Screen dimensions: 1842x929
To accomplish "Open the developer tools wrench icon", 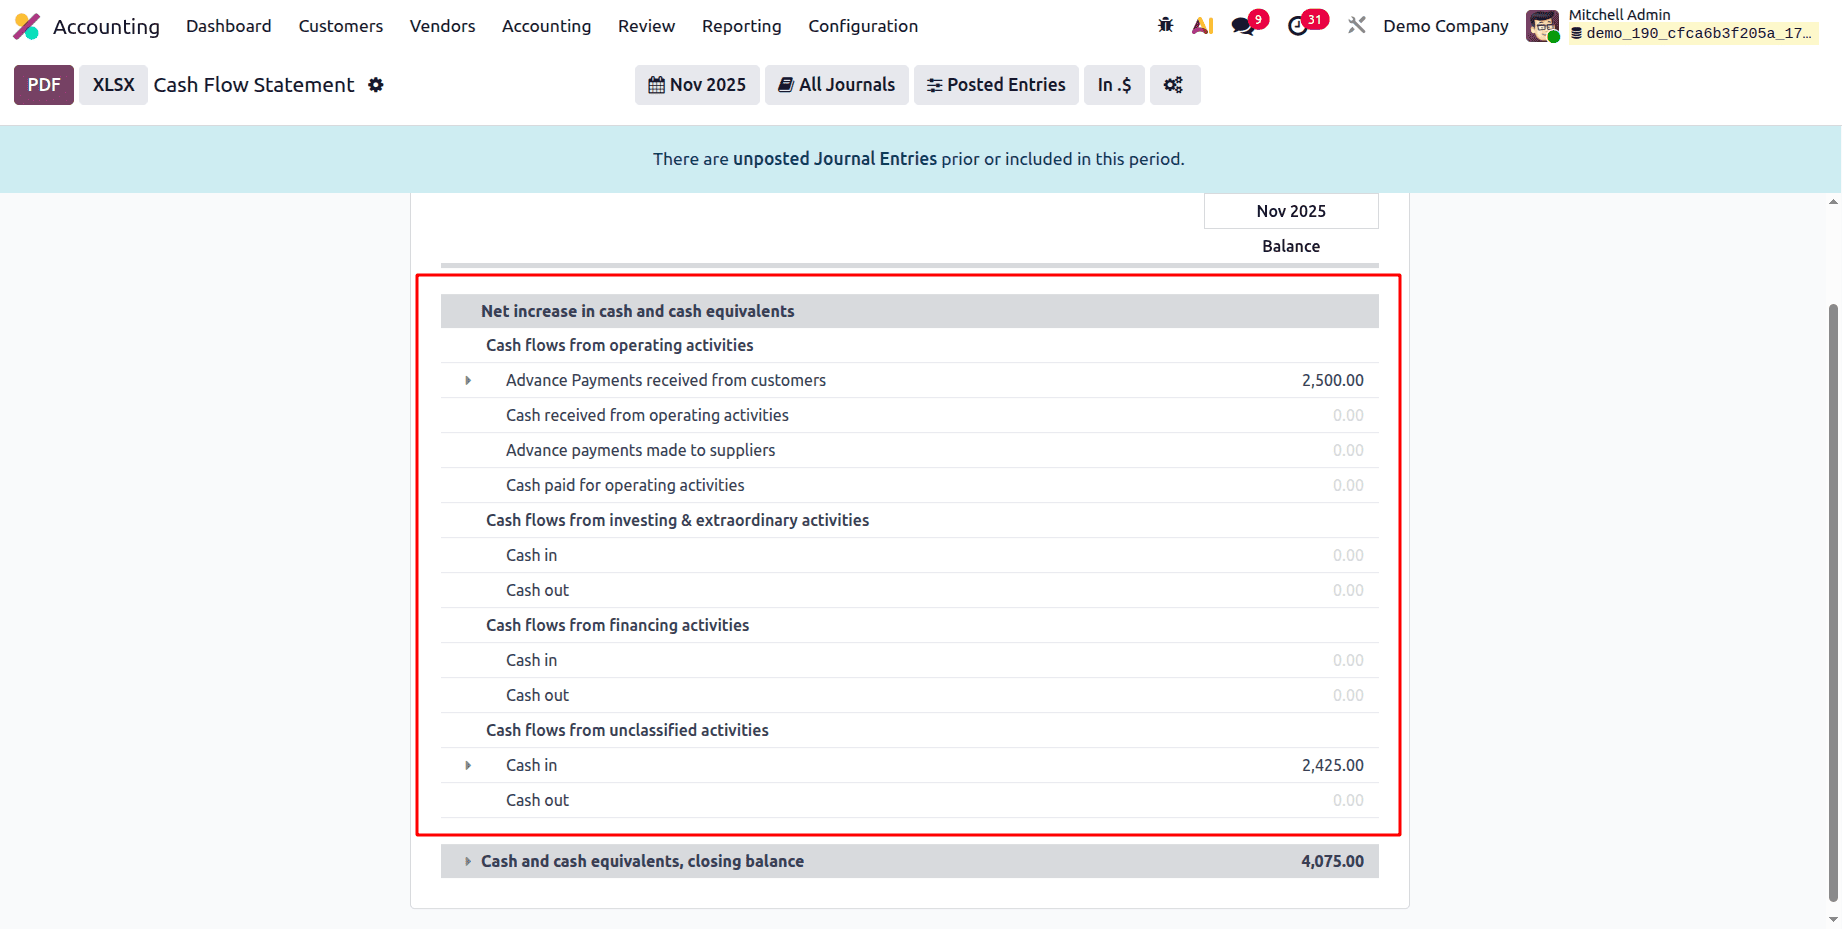I will [1356, 24].
